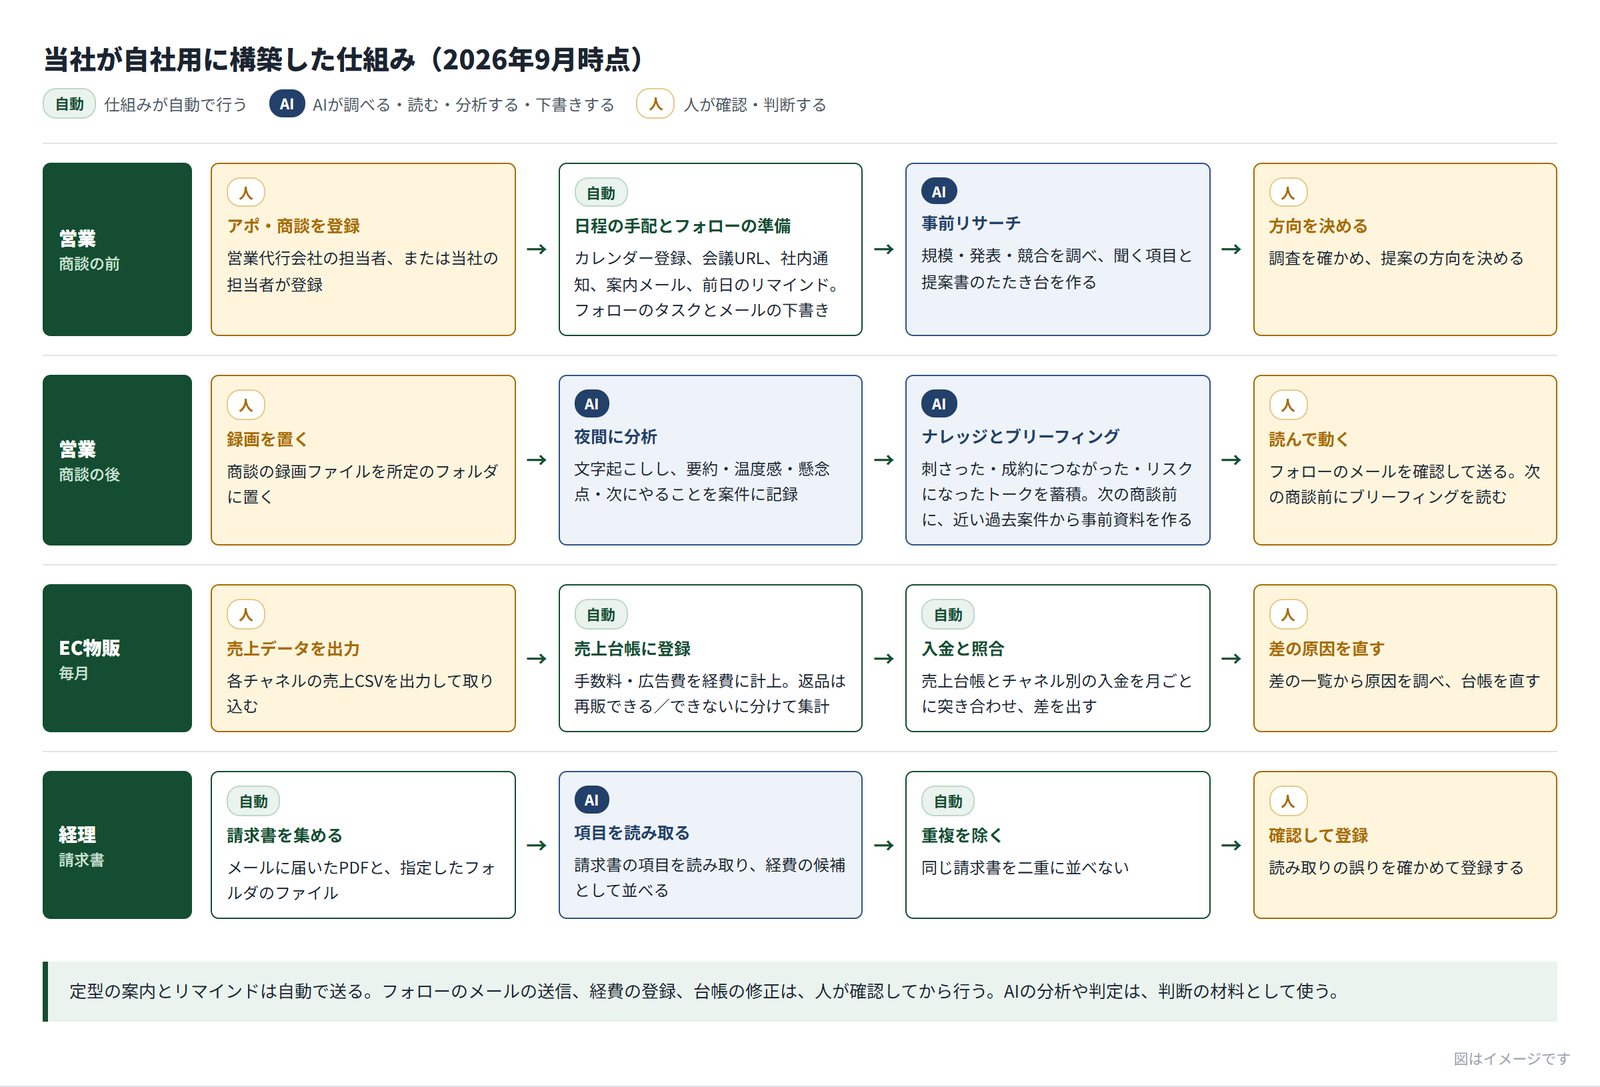This screenshot has height=1087, width=1600.
Task: Click the card title 重複を除く
Action: coord(961,835)
